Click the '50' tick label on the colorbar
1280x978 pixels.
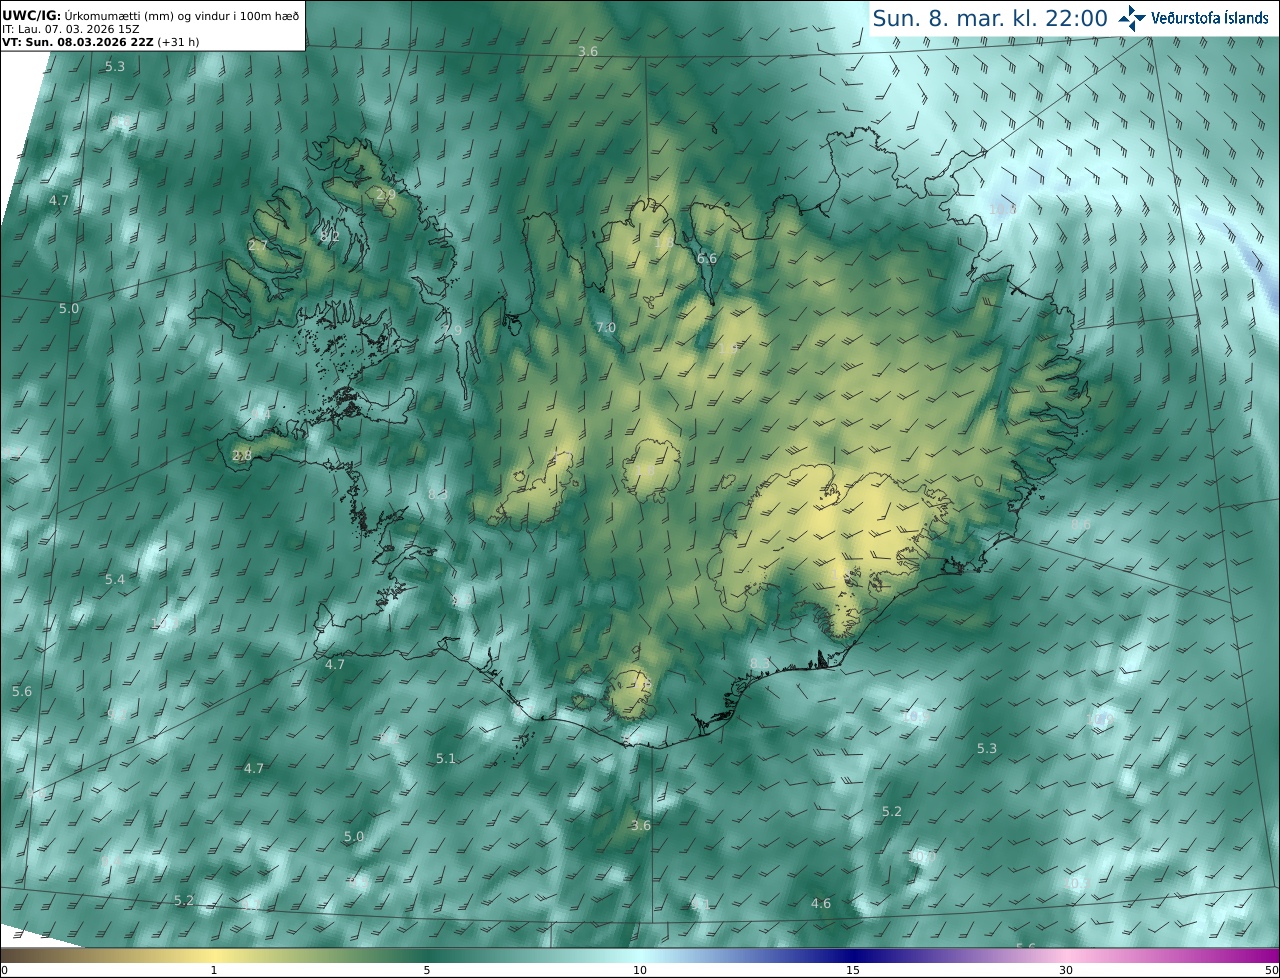point(1272,970)
